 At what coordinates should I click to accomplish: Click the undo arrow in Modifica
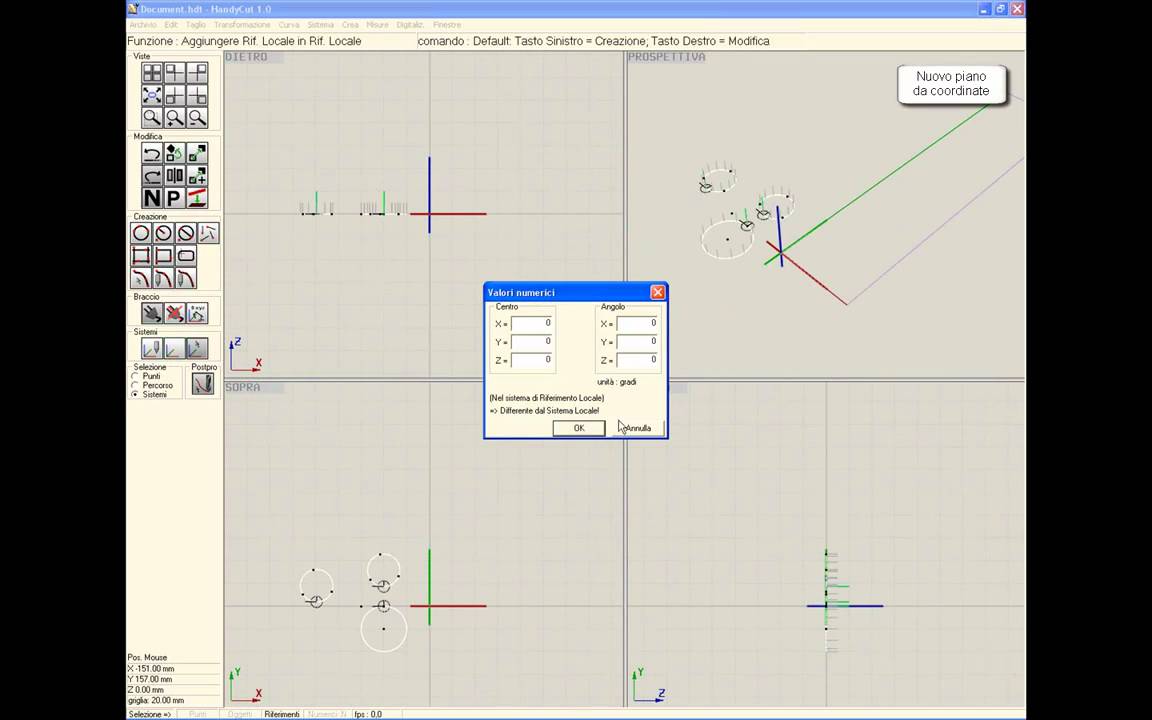point(152,154)
